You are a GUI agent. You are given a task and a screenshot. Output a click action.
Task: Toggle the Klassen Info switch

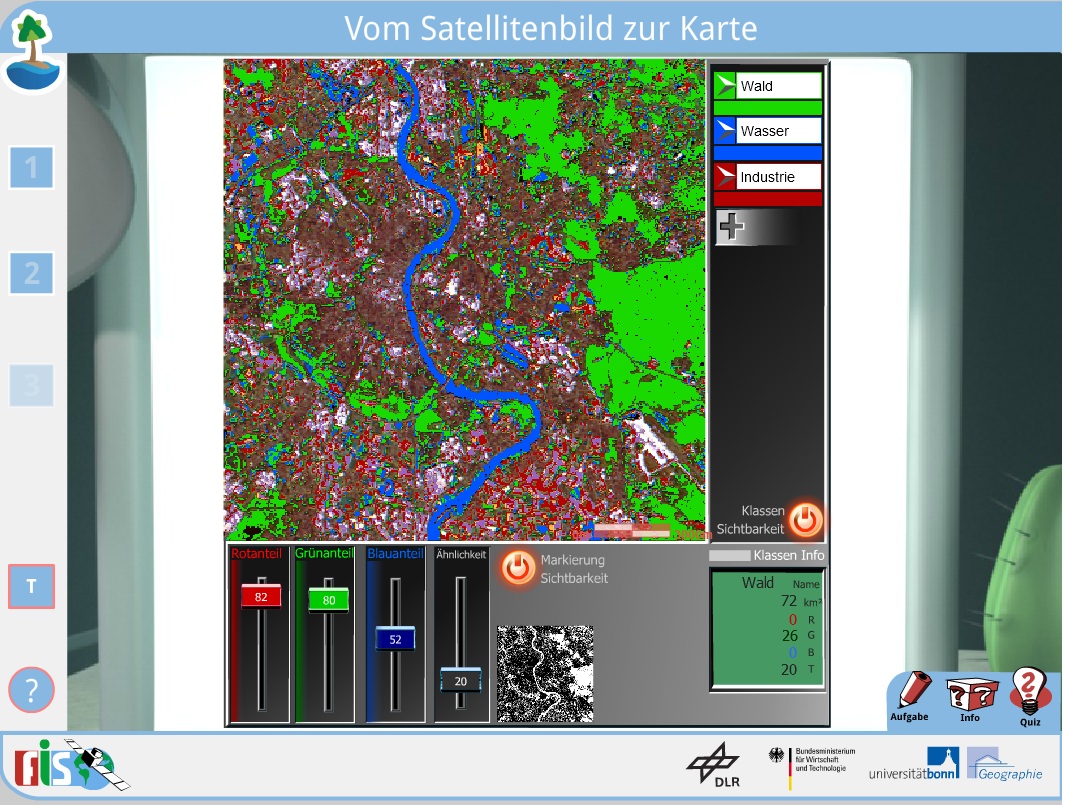click(x=729, y=555)
